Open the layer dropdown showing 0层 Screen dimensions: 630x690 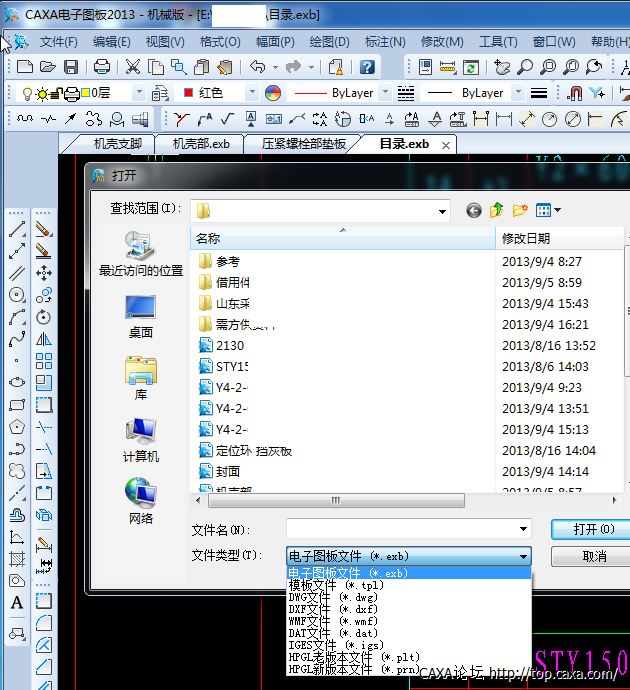tap(115, 93)
